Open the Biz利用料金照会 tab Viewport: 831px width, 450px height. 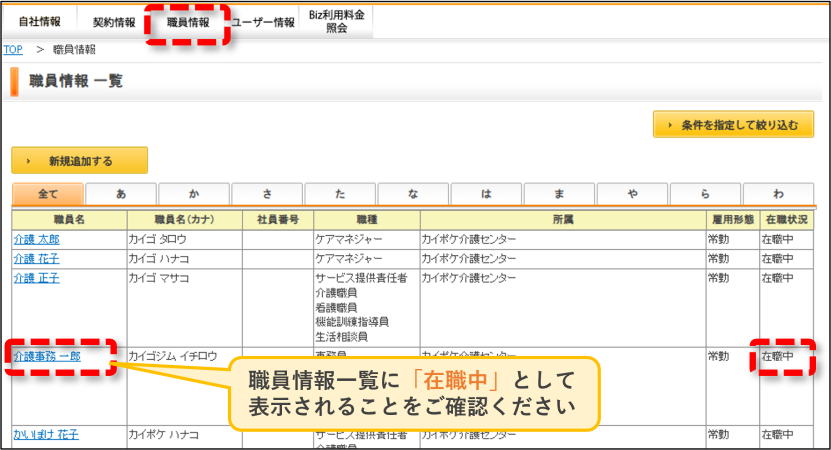(337, 22)
